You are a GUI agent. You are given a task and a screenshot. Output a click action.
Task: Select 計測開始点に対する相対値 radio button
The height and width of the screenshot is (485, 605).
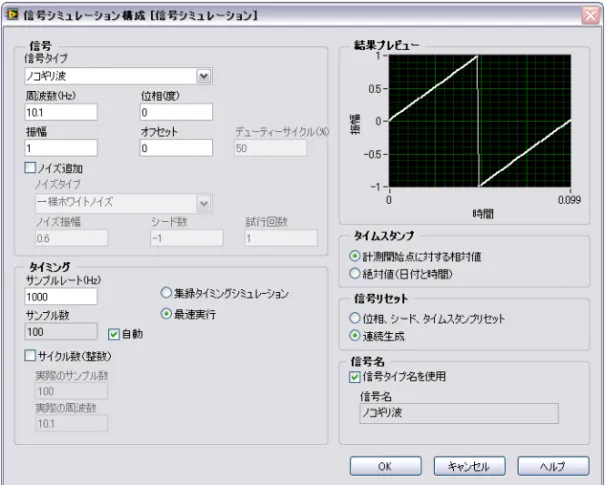tap(354, 256)
